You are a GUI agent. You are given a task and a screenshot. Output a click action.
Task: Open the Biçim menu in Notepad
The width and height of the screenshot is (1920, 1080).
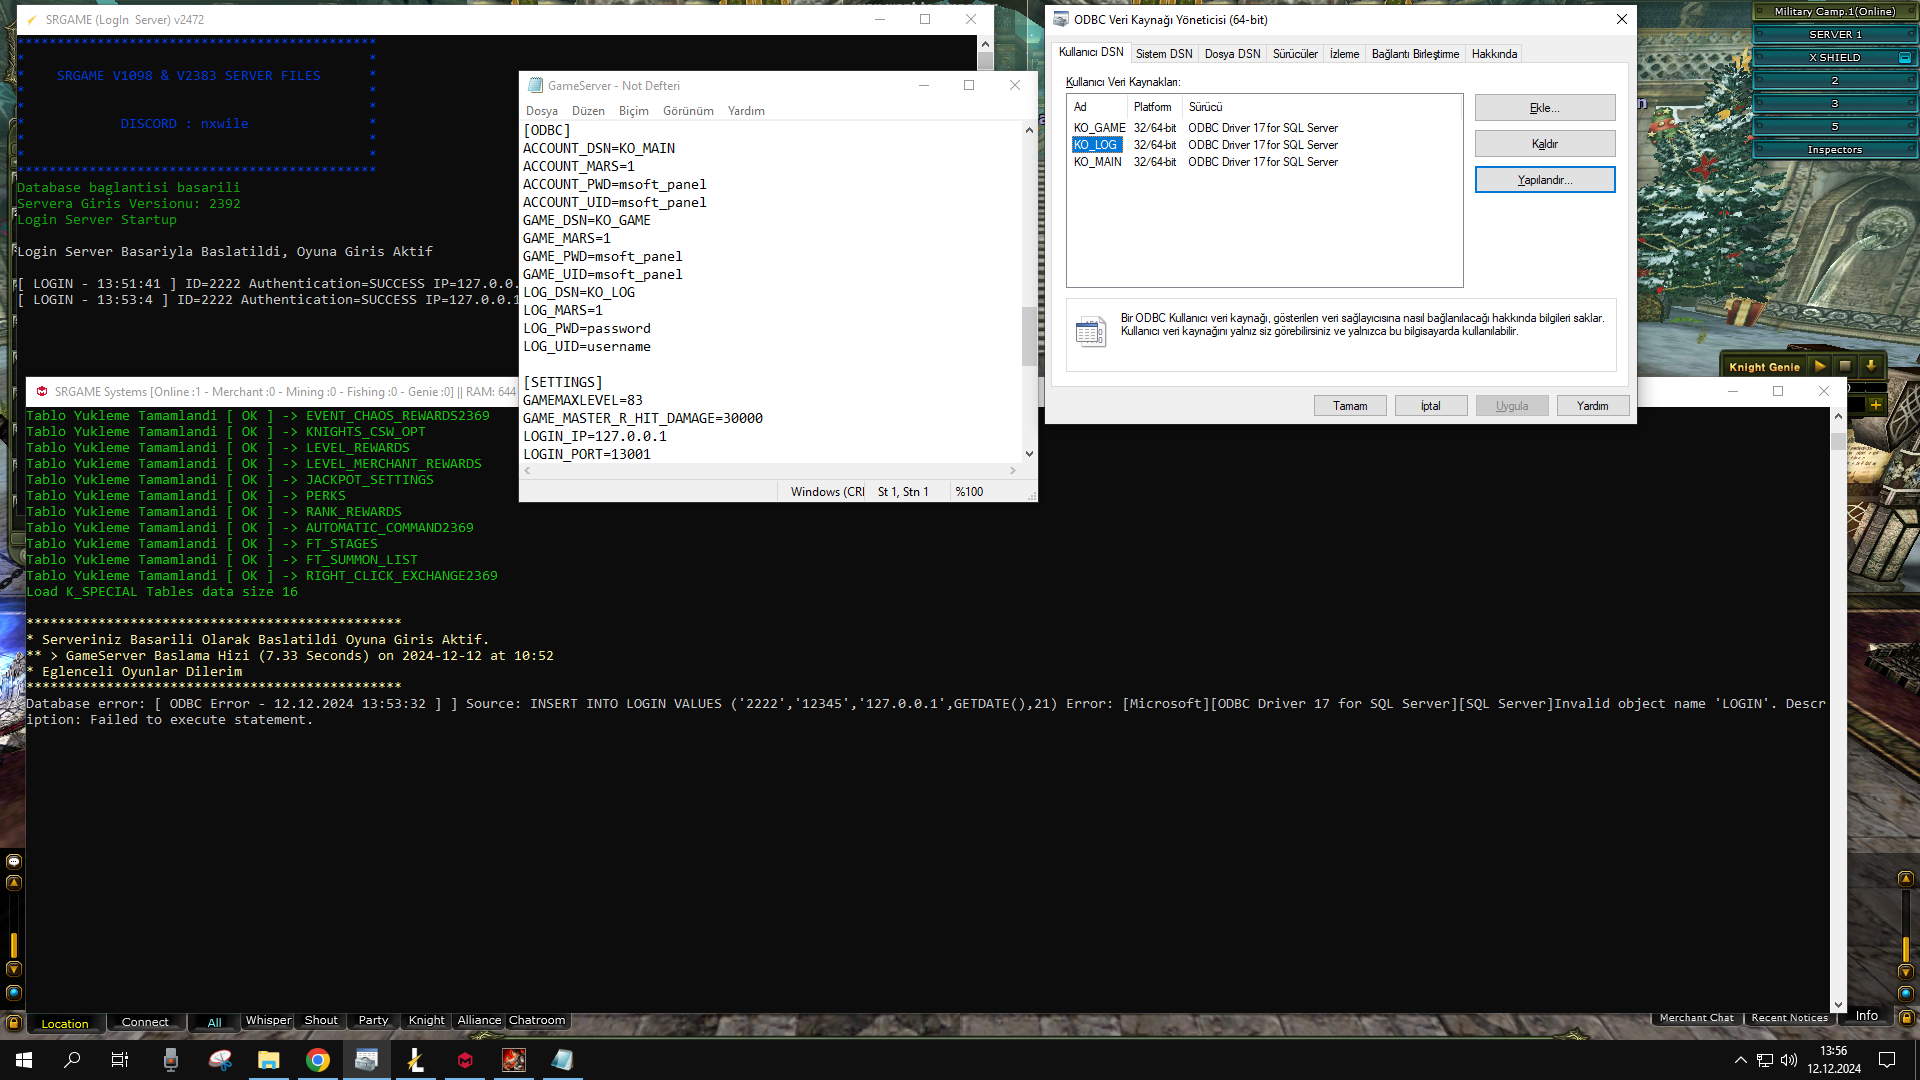633,111
